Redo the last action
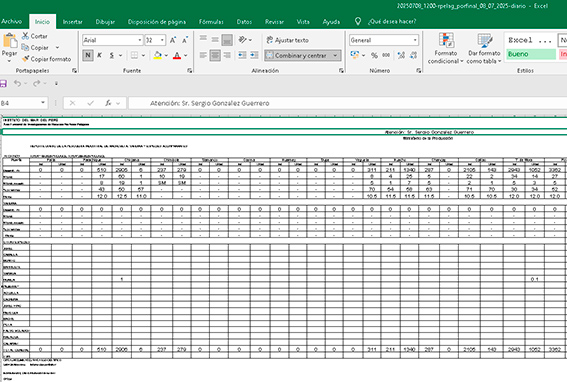 (x=36, y=84)
